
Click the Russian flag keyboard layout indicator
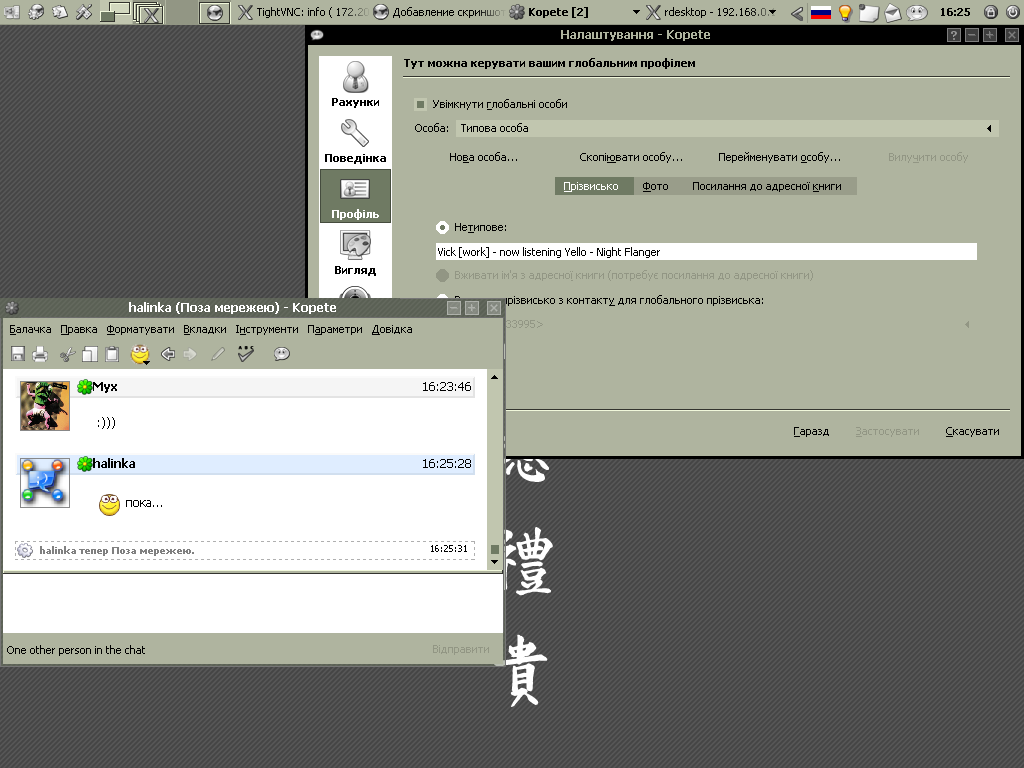tap(821, 12)
